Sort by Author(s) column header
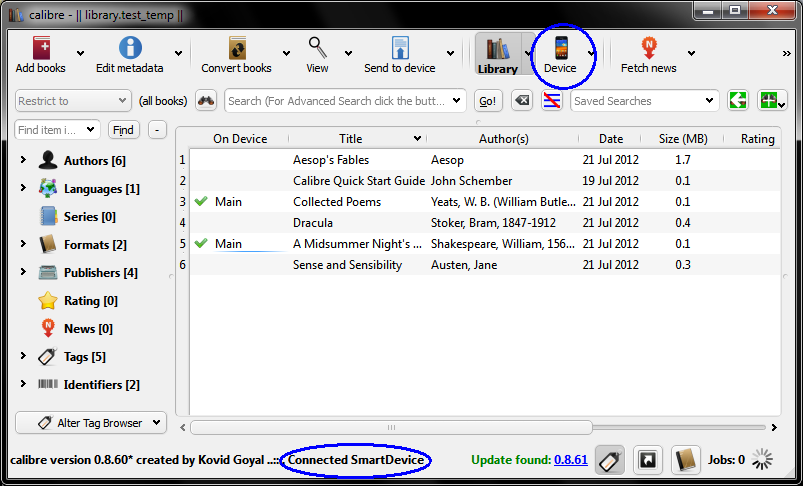The width and height of the screenshot is (803, 486). [x=503, y=139]
